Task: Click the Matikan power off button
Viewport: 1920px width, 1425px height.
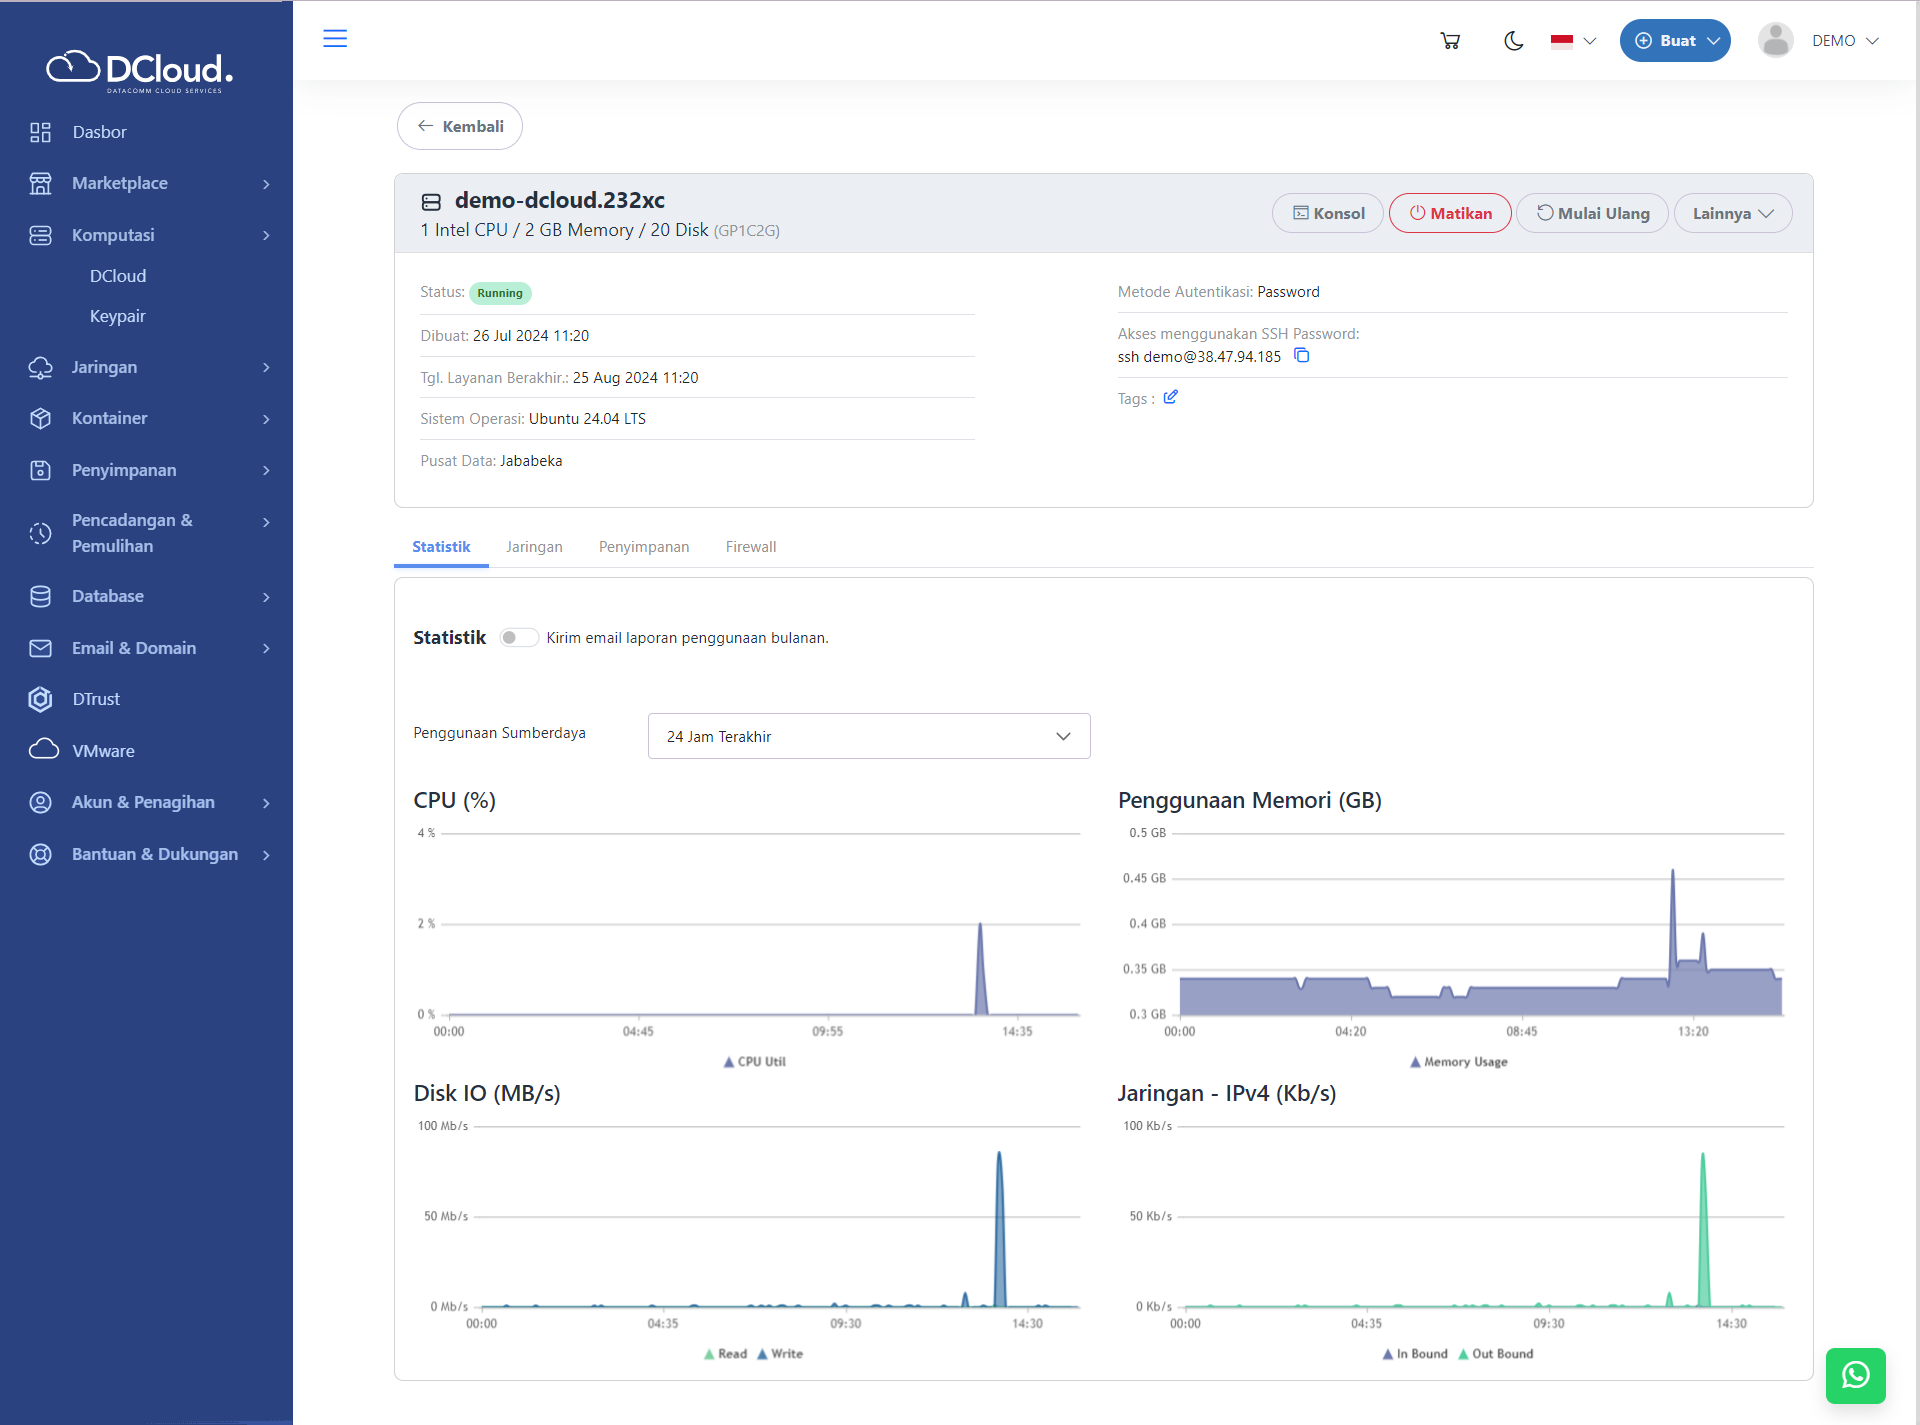Action: coord(1450,213)
